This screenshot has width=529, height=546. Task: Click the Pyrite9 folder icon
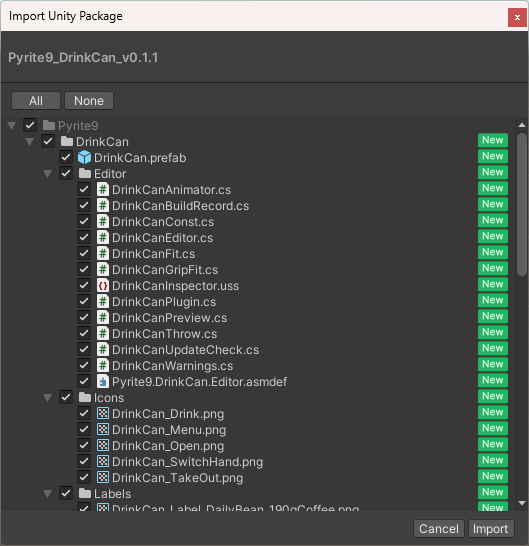49,125
